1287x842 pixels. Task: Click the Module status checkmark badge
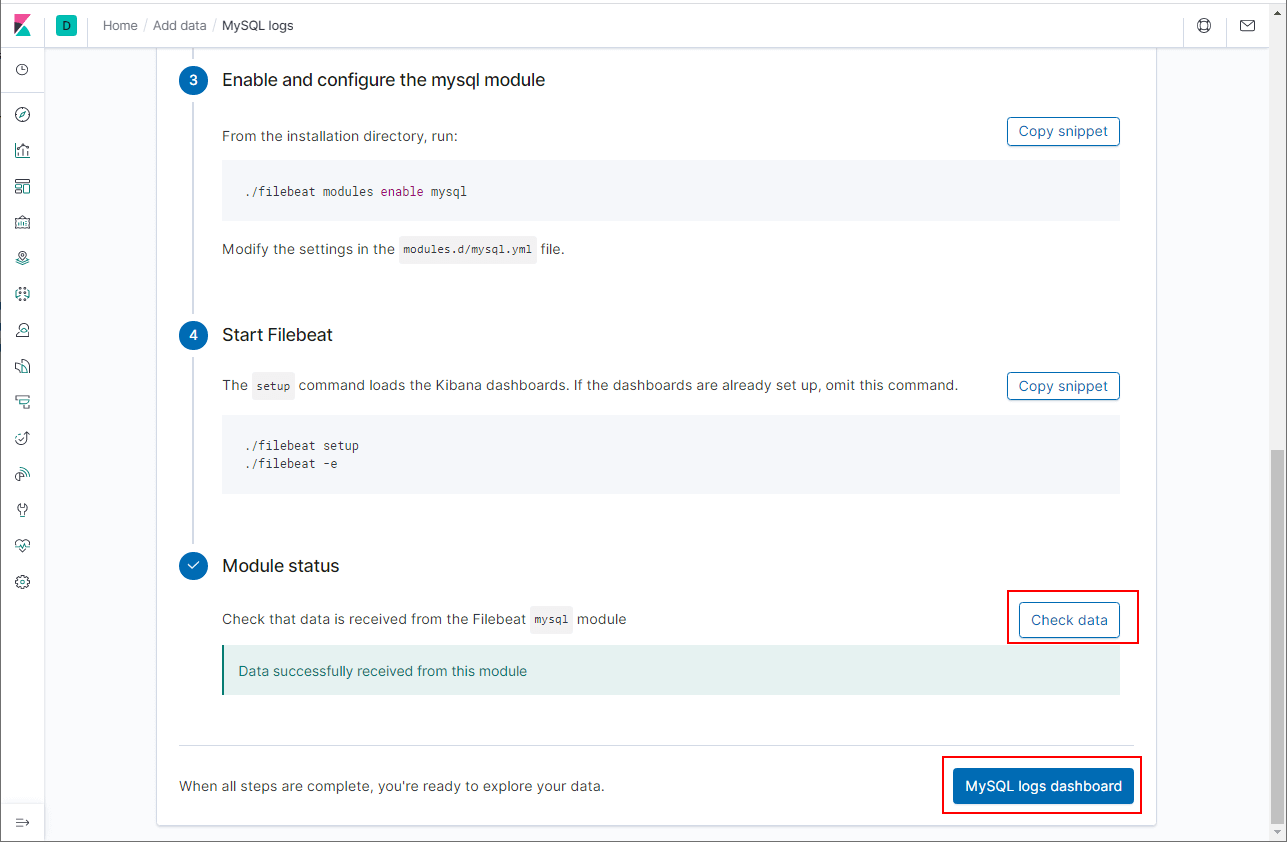tap(194, 566)
